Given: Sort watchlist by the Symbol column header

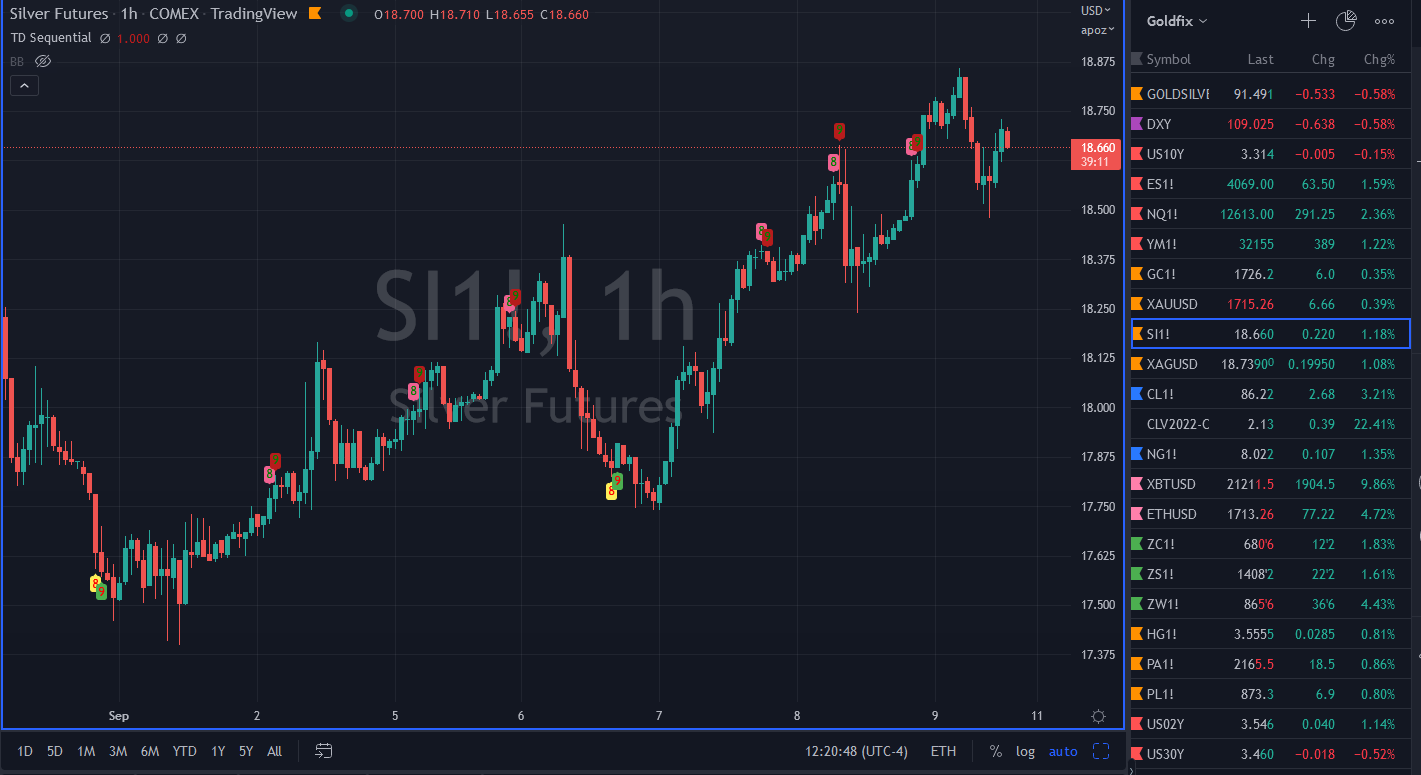Looking at the screenshot, I should pos(1168,59).
